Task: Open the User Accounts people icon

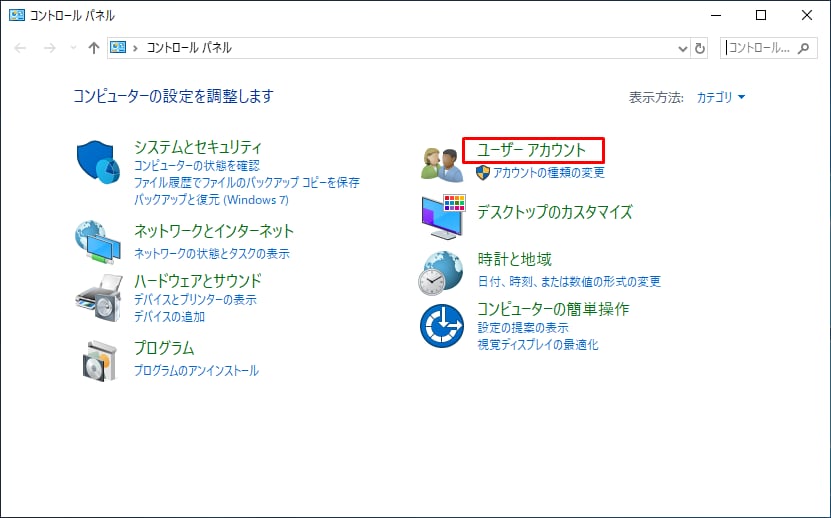Action: 442,165
